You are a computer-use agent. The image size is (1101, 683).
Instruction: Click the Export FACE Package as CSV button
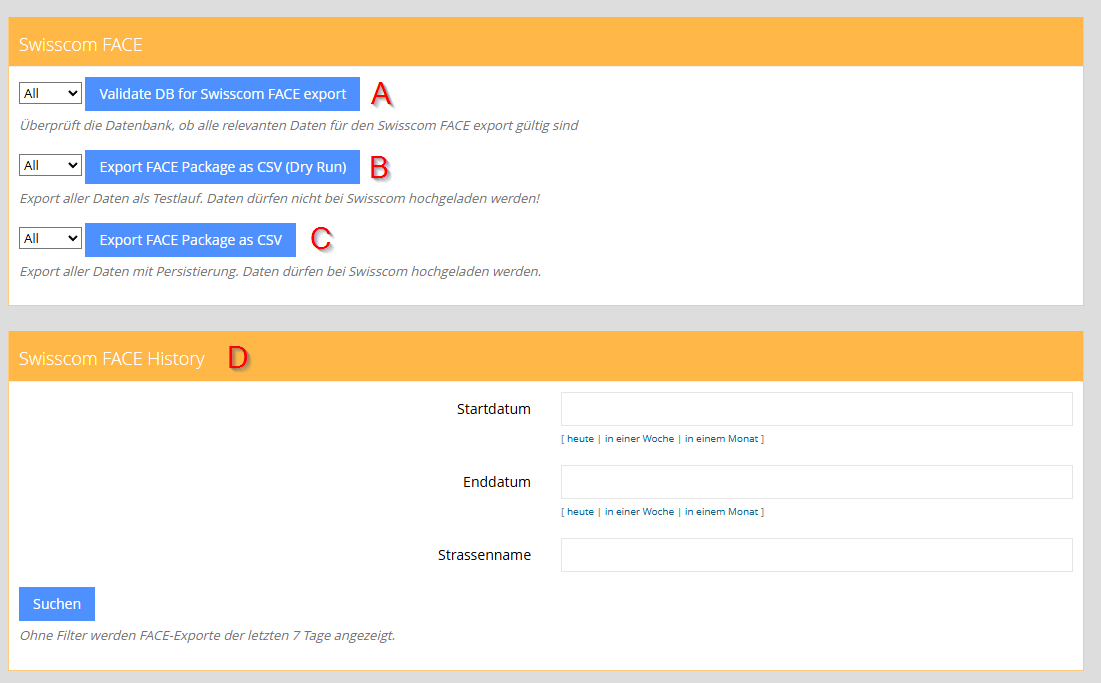[190, 240]
